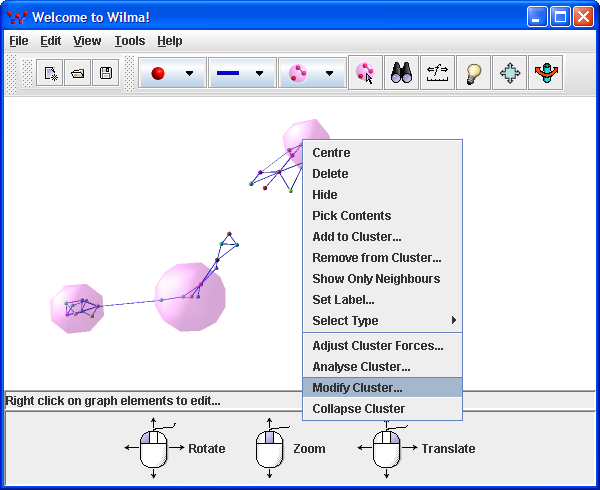Click the Wilma logo in title bar

[17, 17]
